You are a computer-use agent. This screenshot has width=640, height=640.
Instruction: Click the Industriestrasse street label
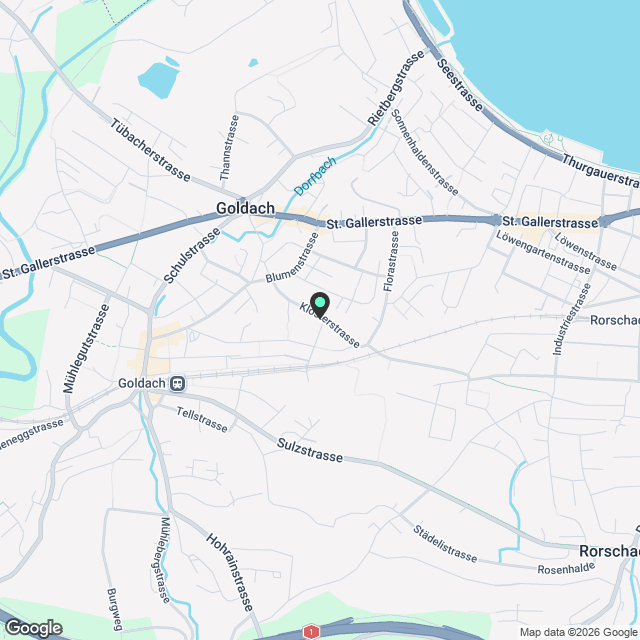pos(571,319)
